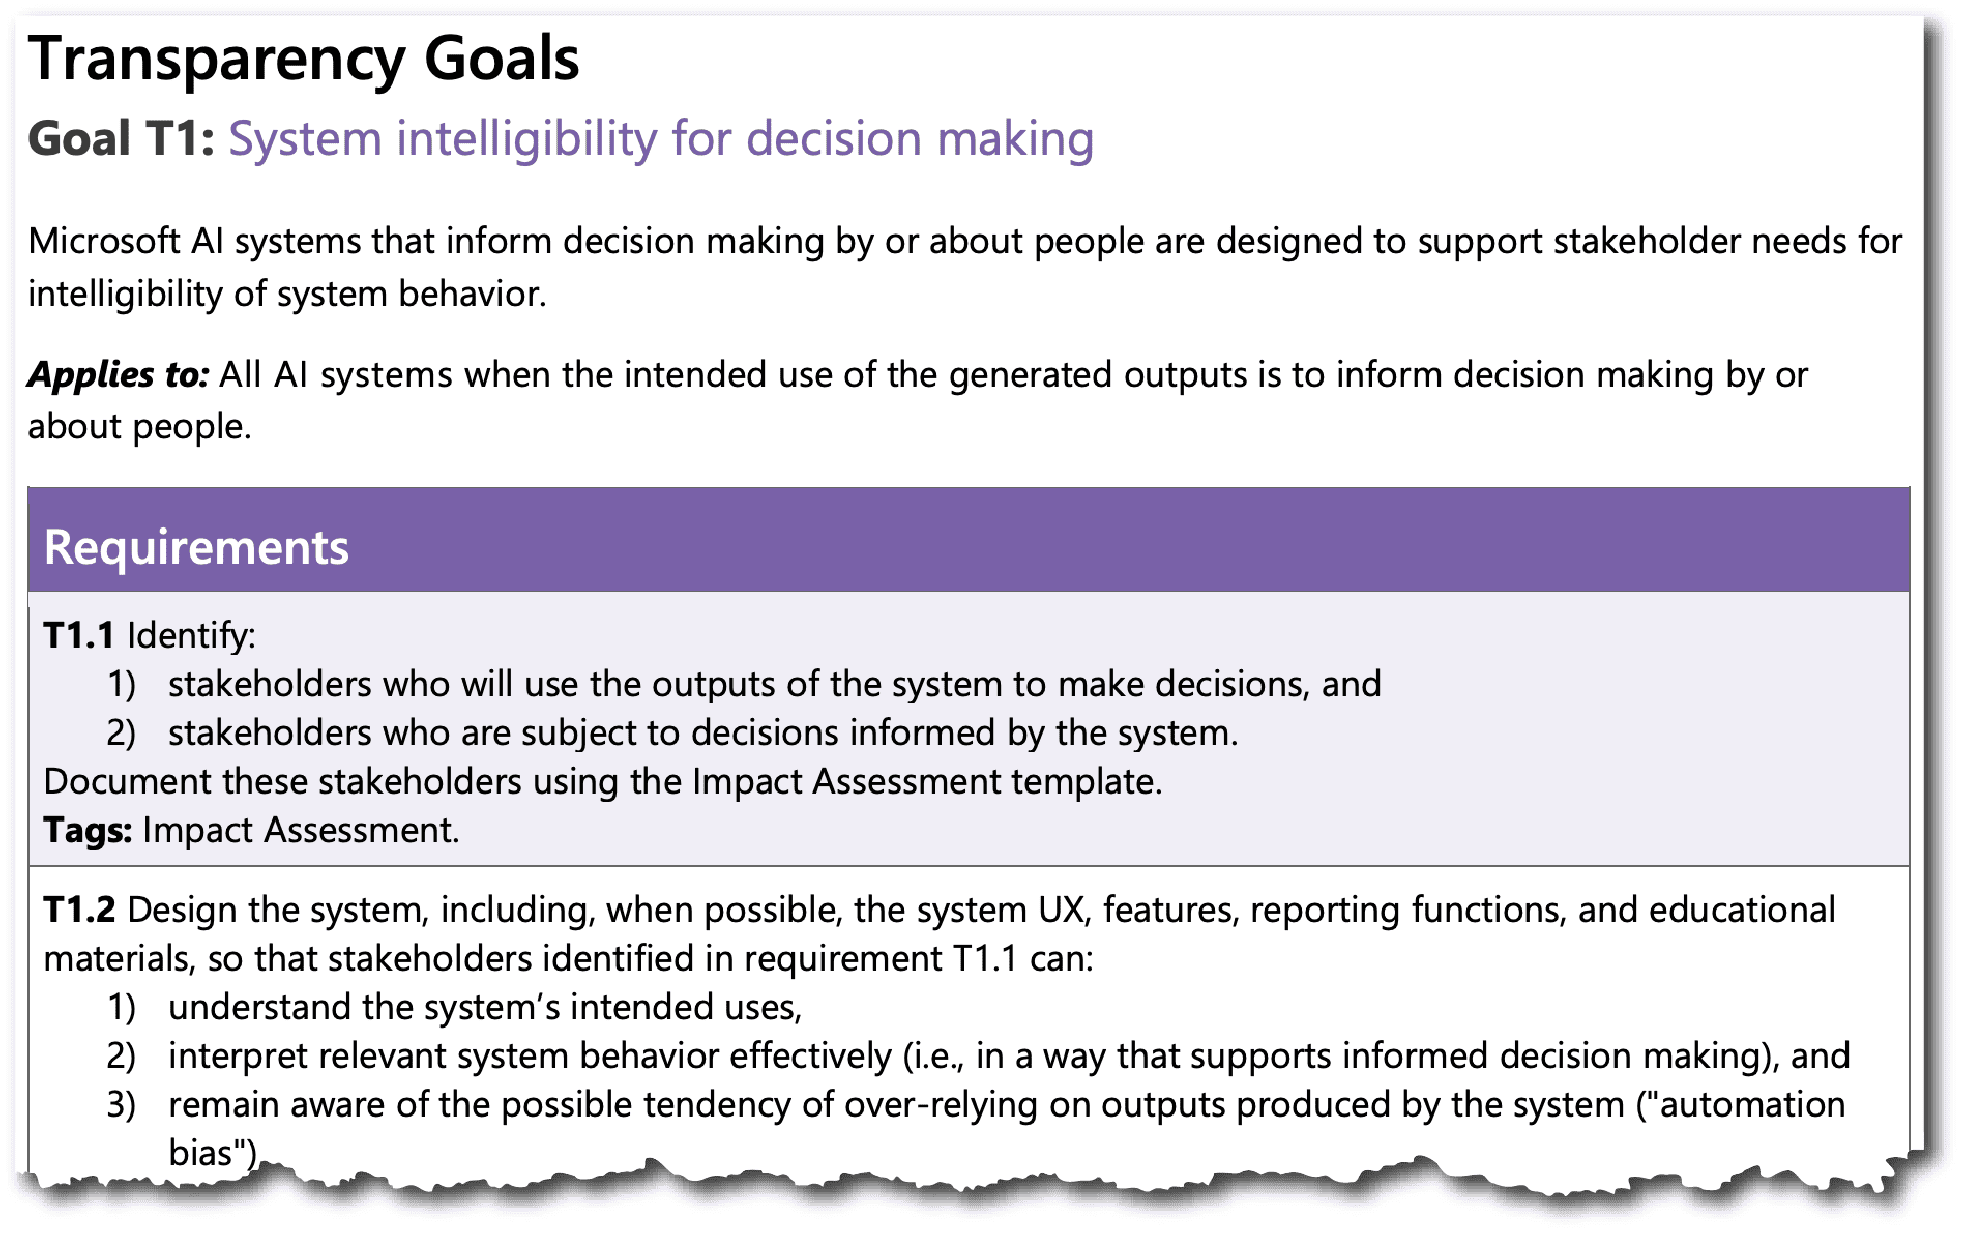
Task: Click the sentence "Document these stakeholders using the Impact Assessment template"
Action: 602,782
